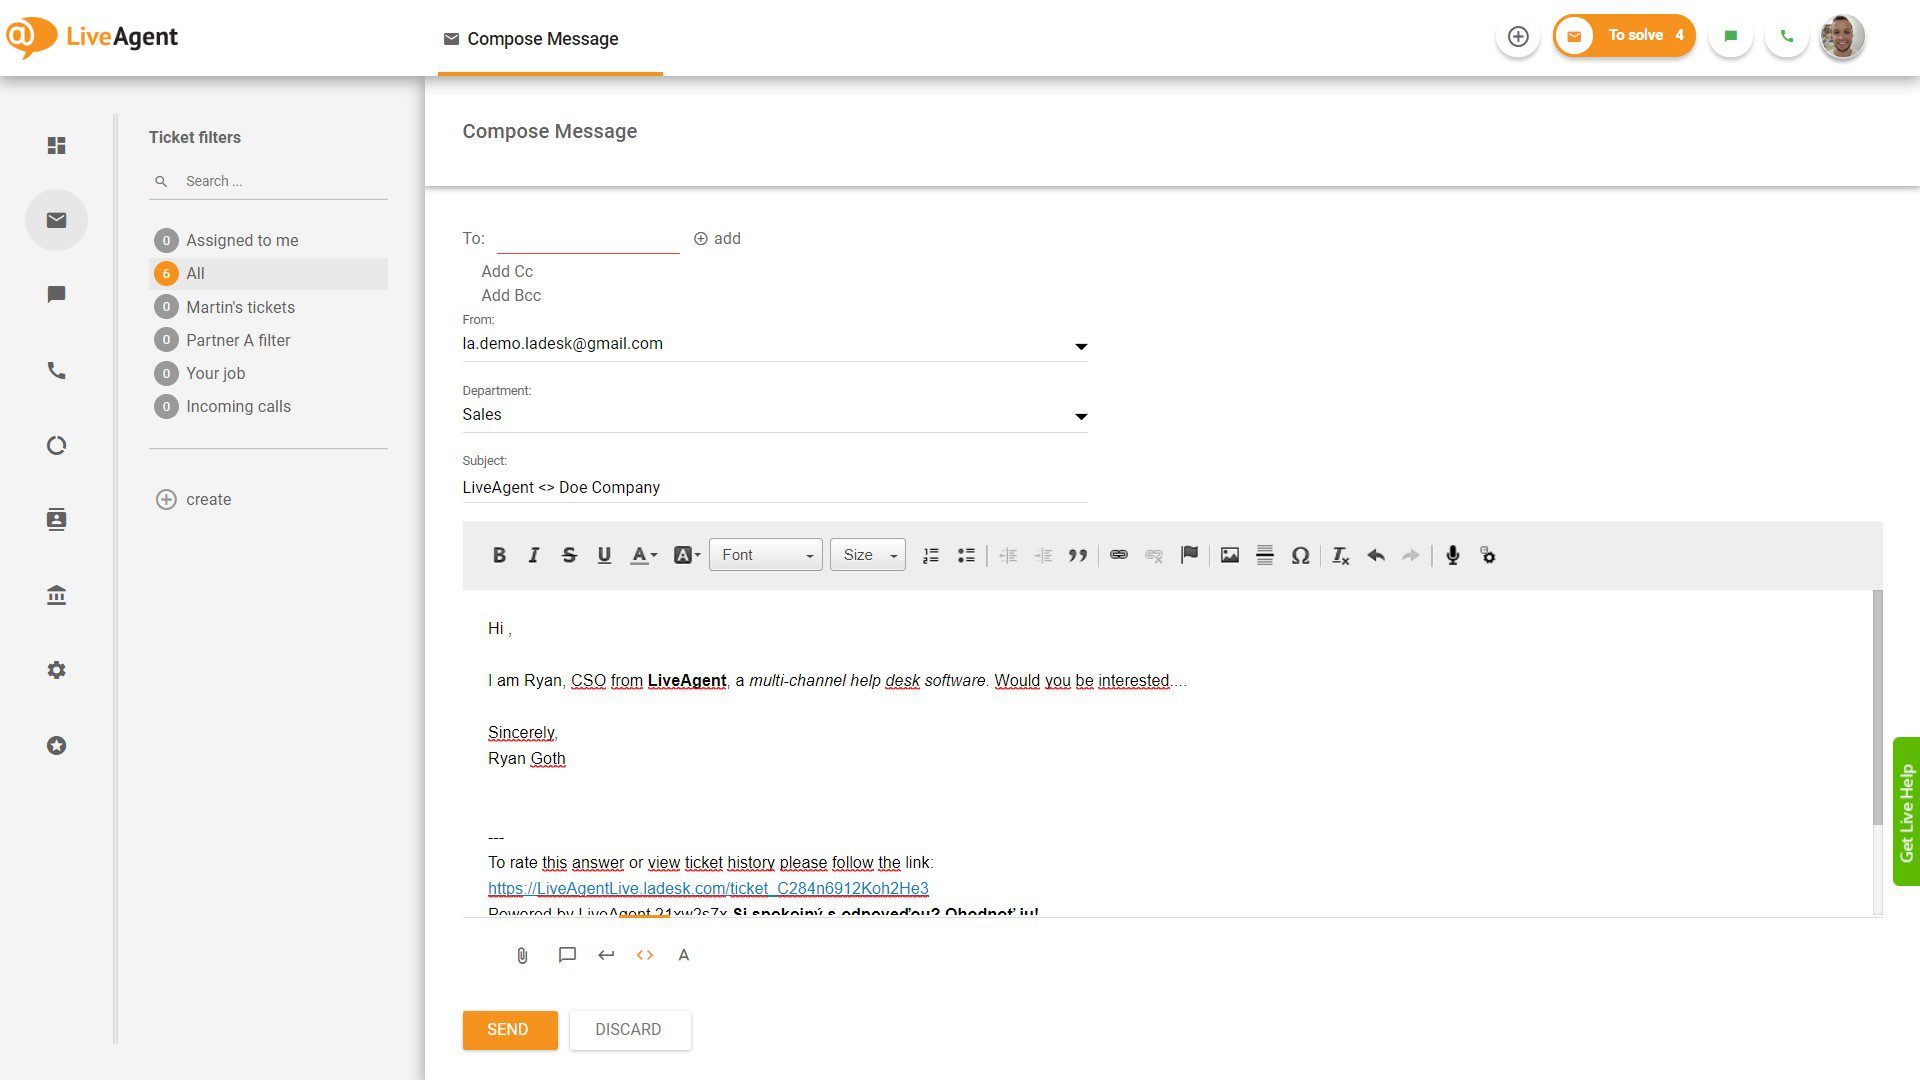
Task: Open the Font family dropdown
Action: [x=766, y=555]
